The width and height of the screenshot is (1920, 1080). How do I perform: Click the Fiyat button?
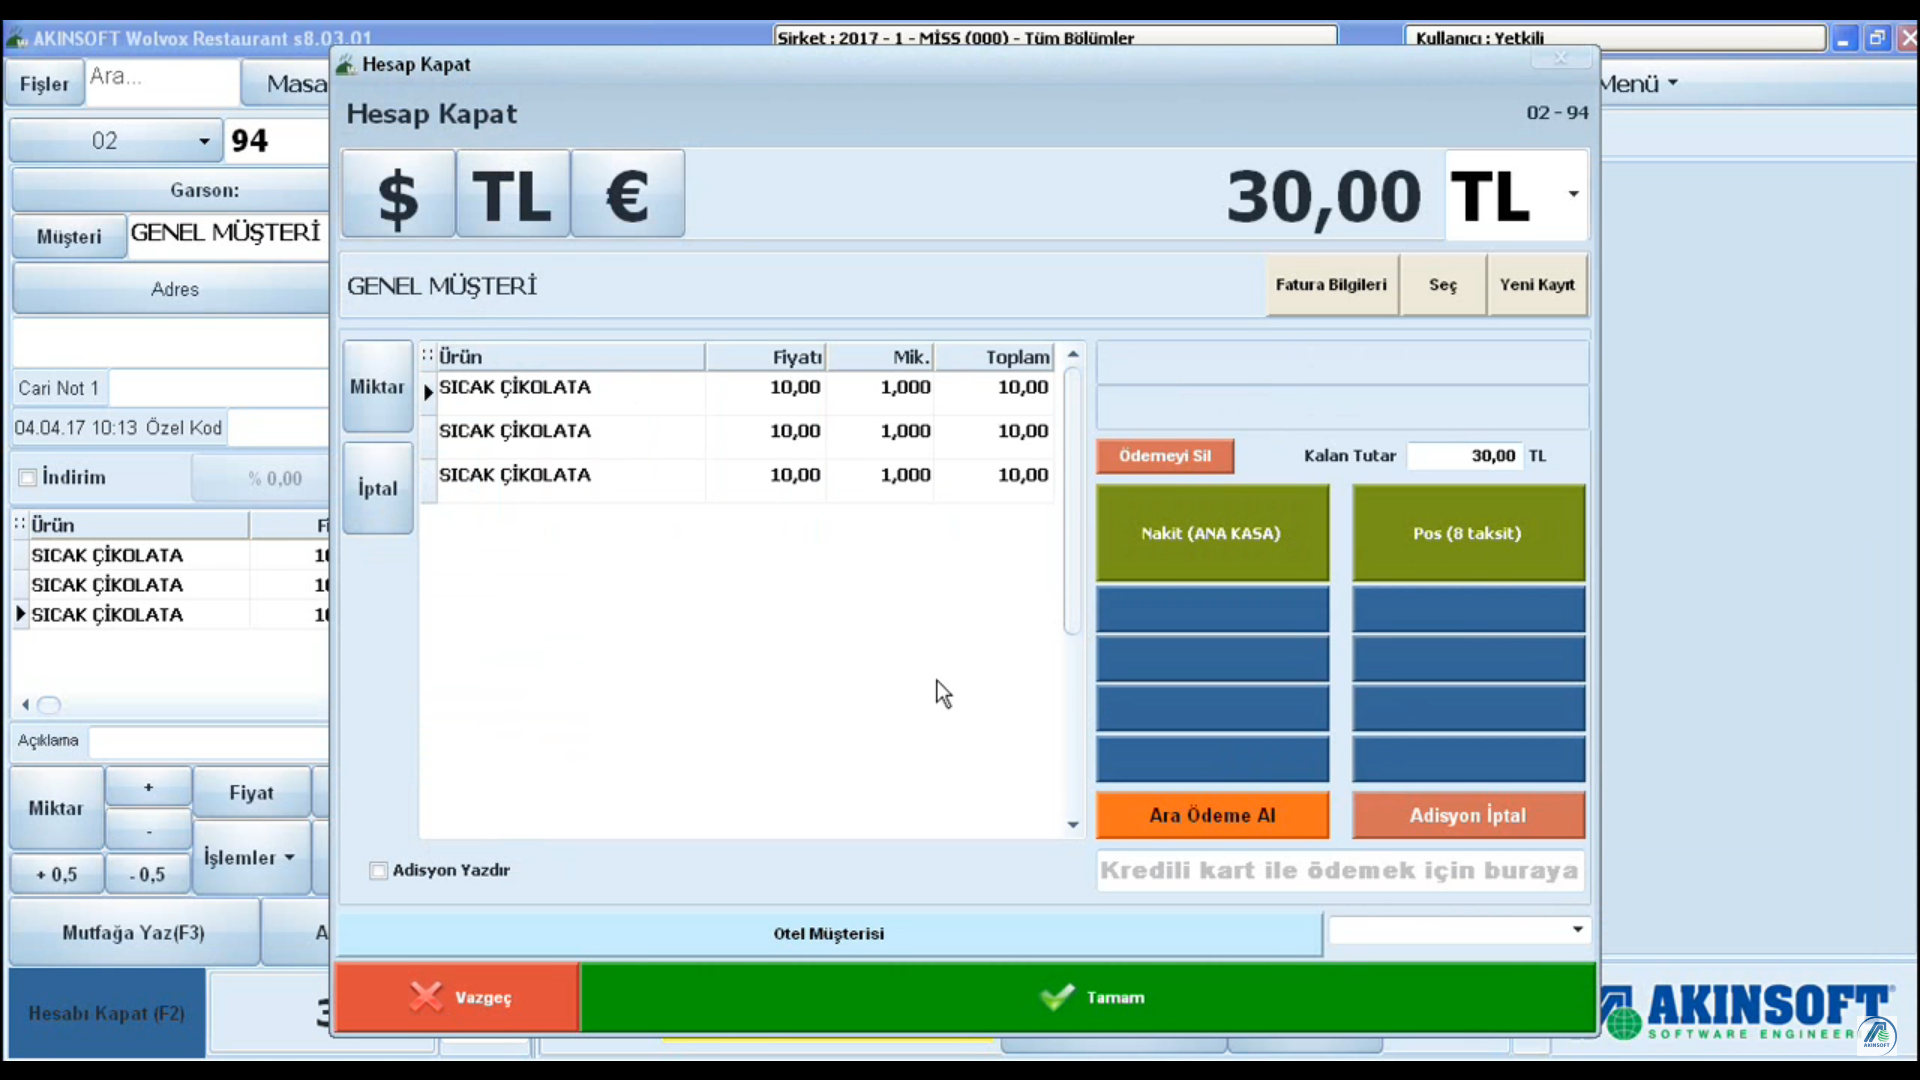click(251, 793)
